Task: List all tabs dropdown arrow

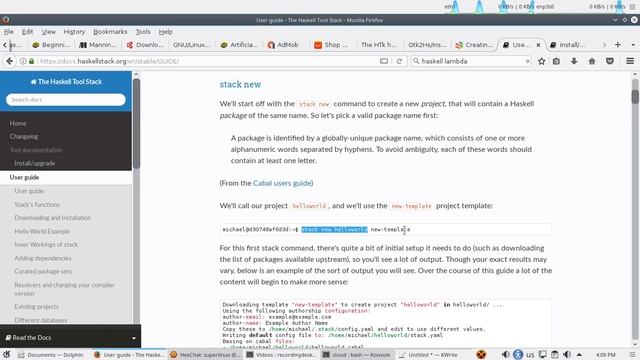Action: click(633, 45)
